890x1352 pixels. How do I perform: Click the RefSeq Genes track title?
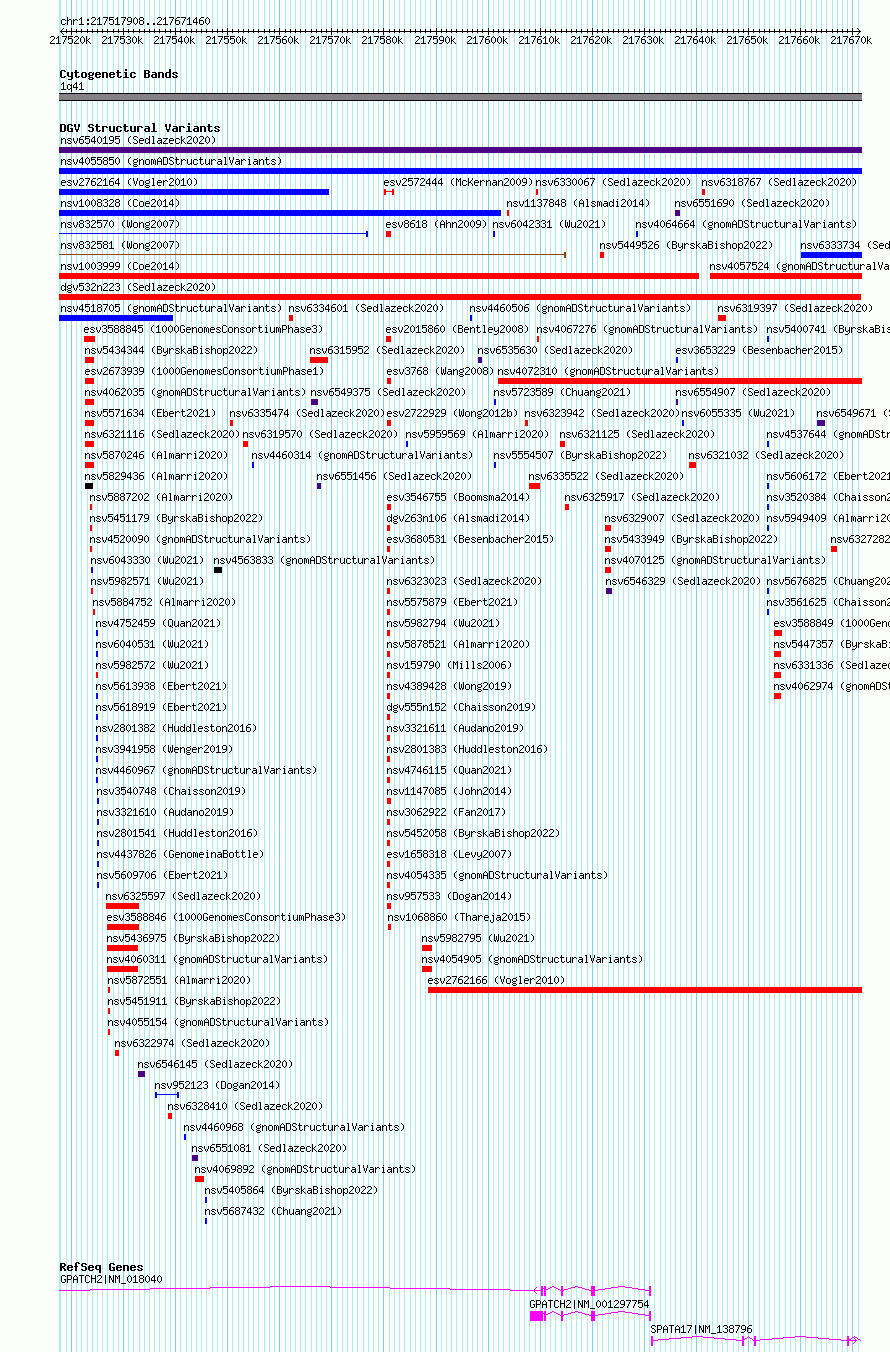click(x=101, y=1267)
